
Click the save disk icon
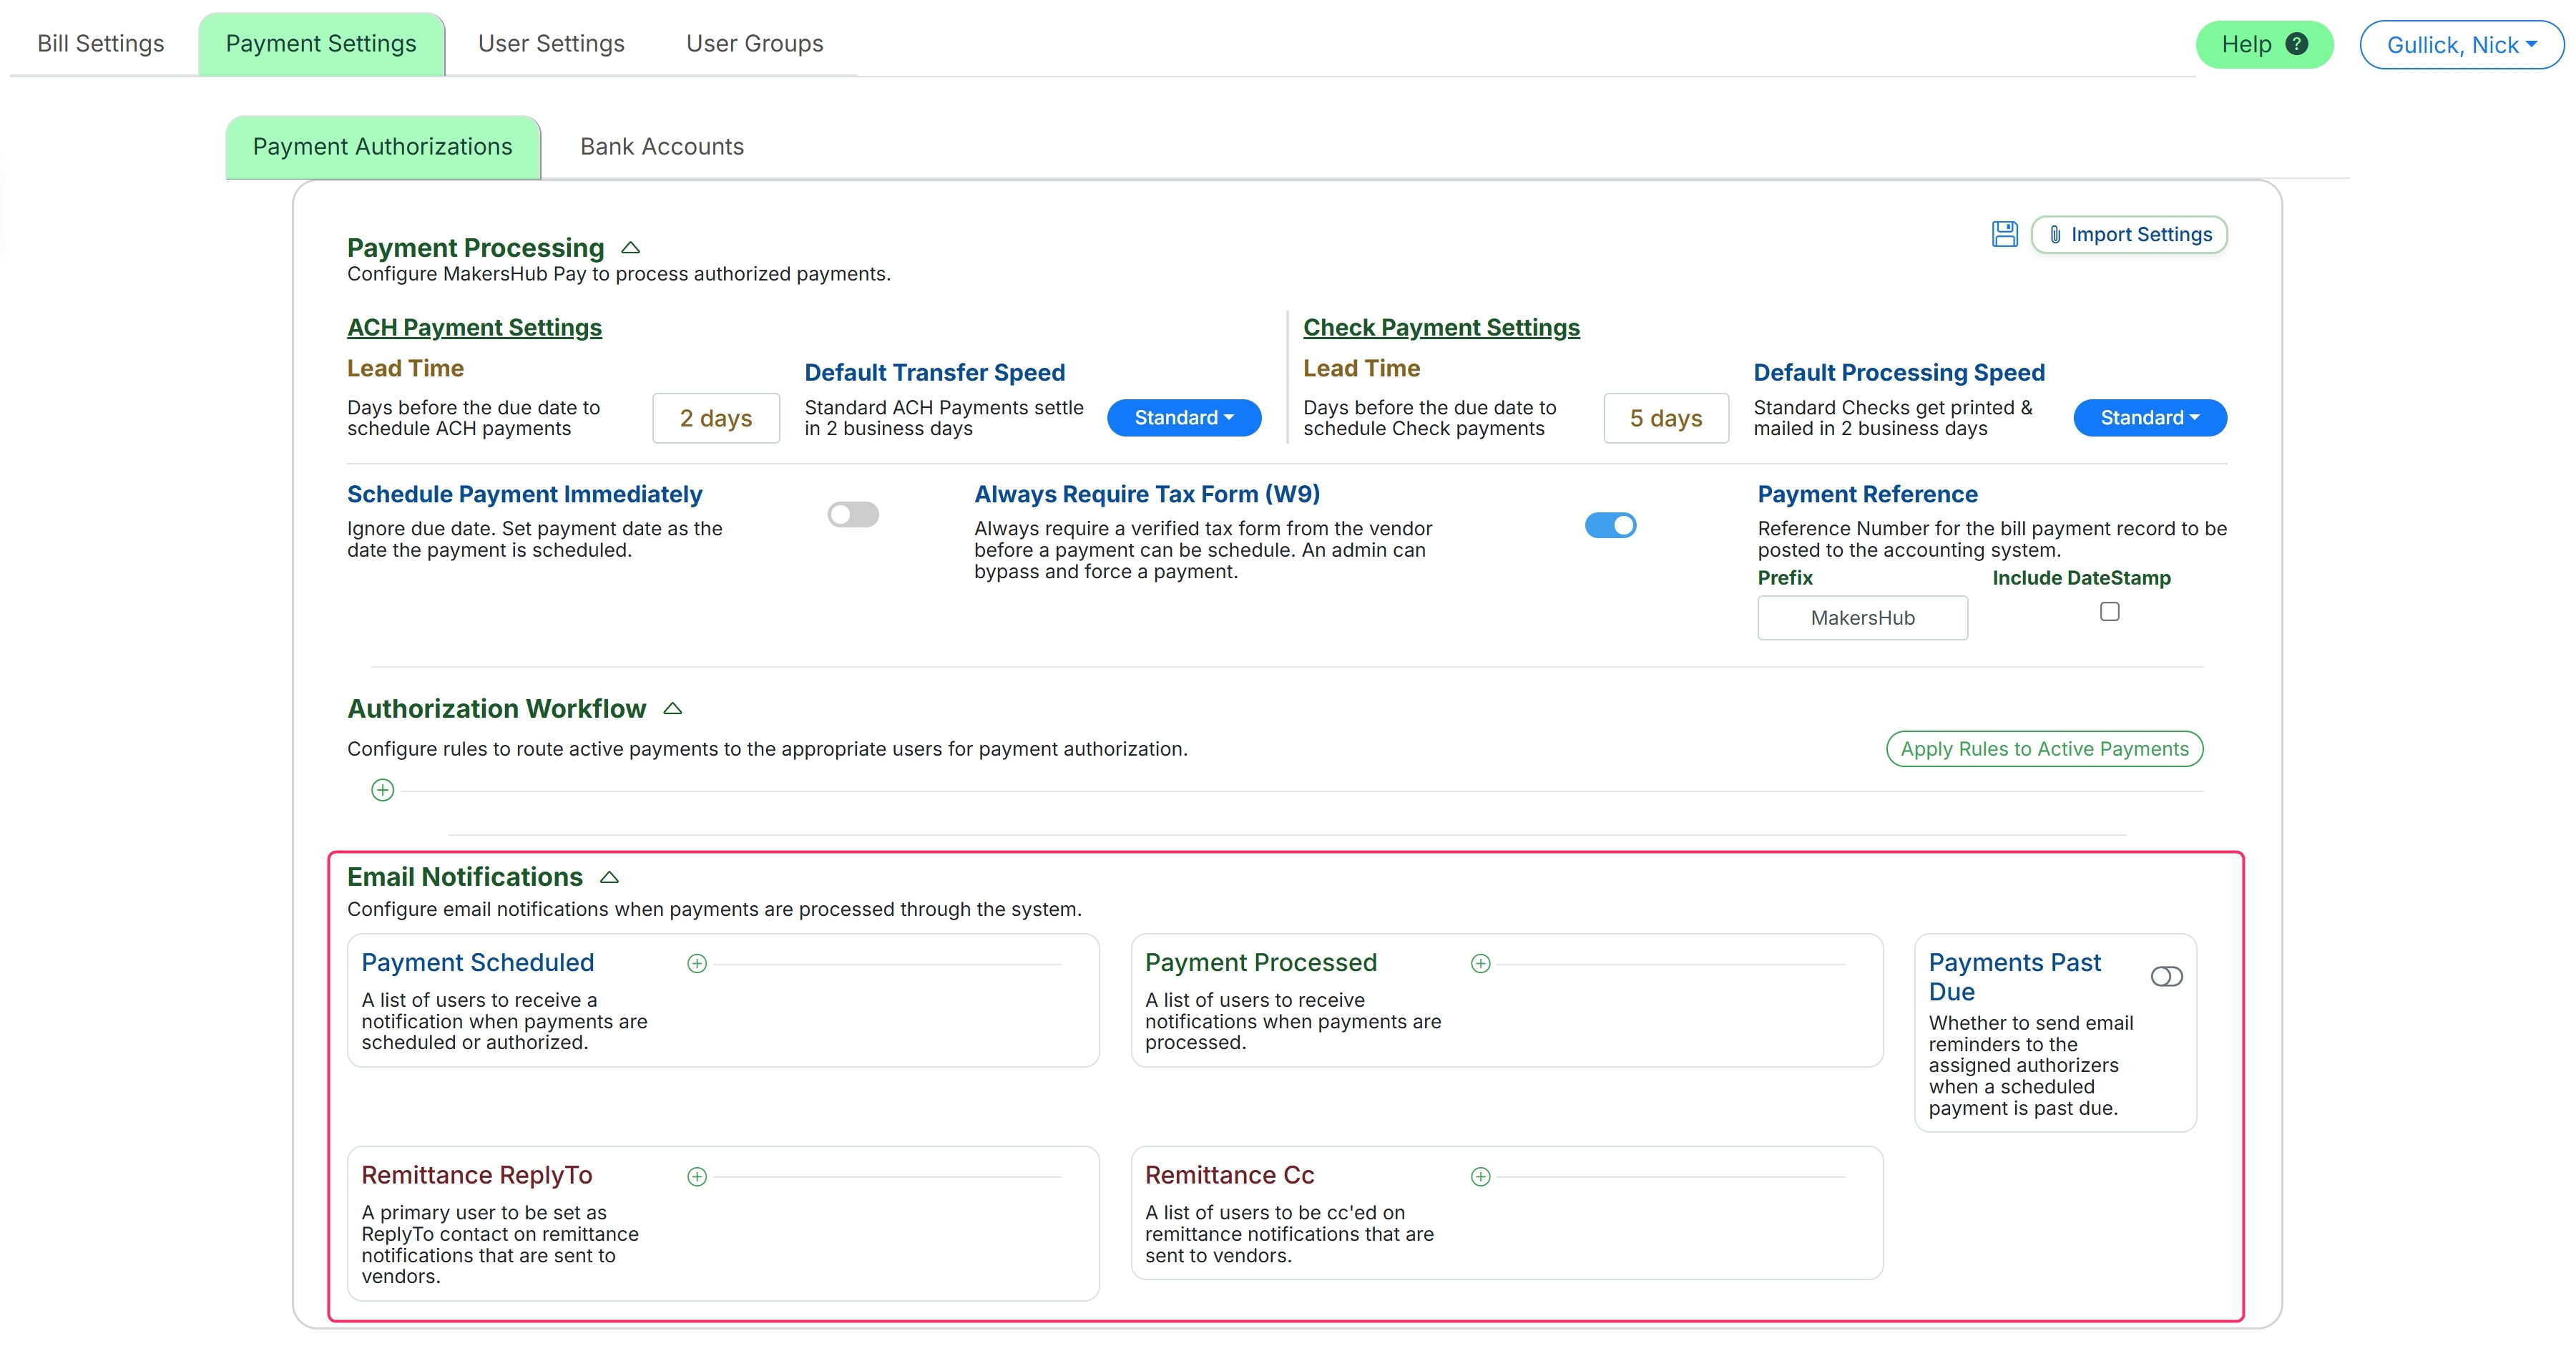(x=2004, y=234)
